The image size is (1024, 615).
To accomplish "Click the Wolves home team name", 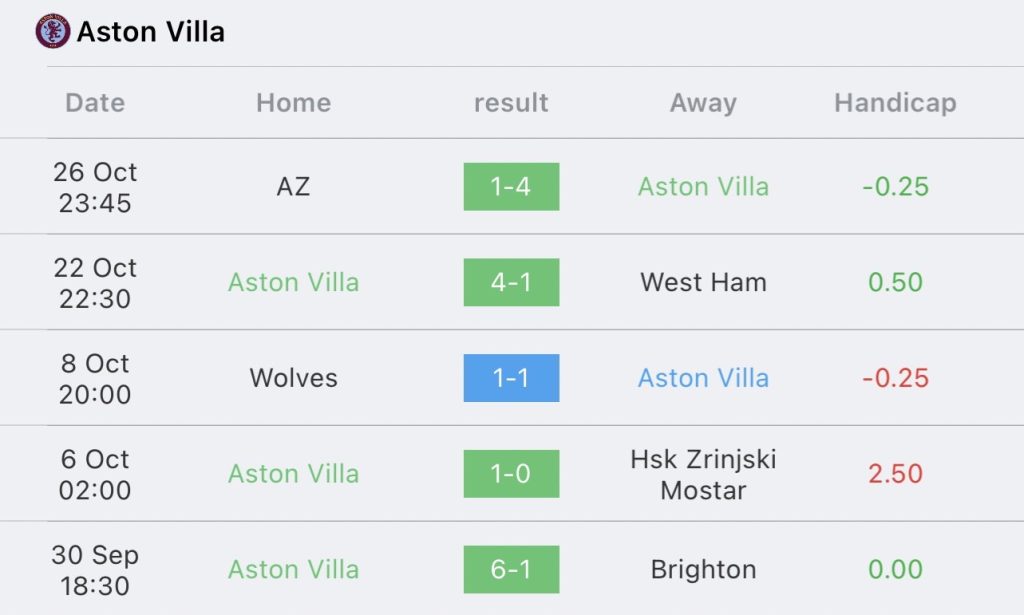I will pos(293,378).
